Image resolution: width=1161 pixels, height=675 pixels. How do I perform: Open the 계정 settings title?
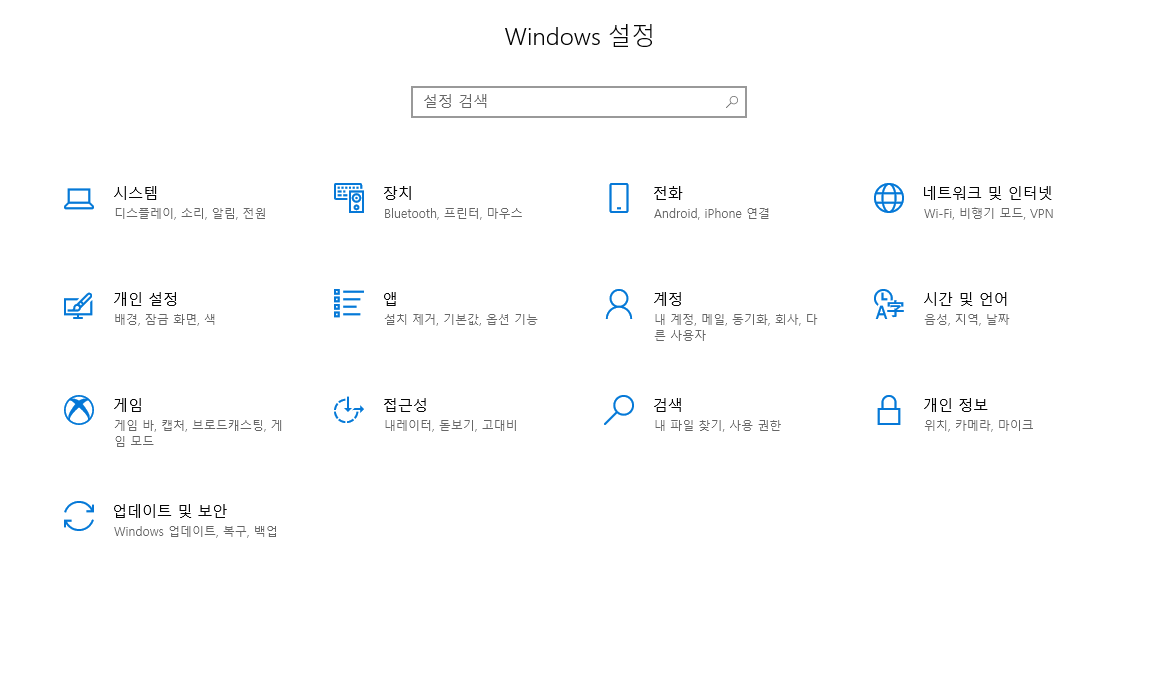668,299
